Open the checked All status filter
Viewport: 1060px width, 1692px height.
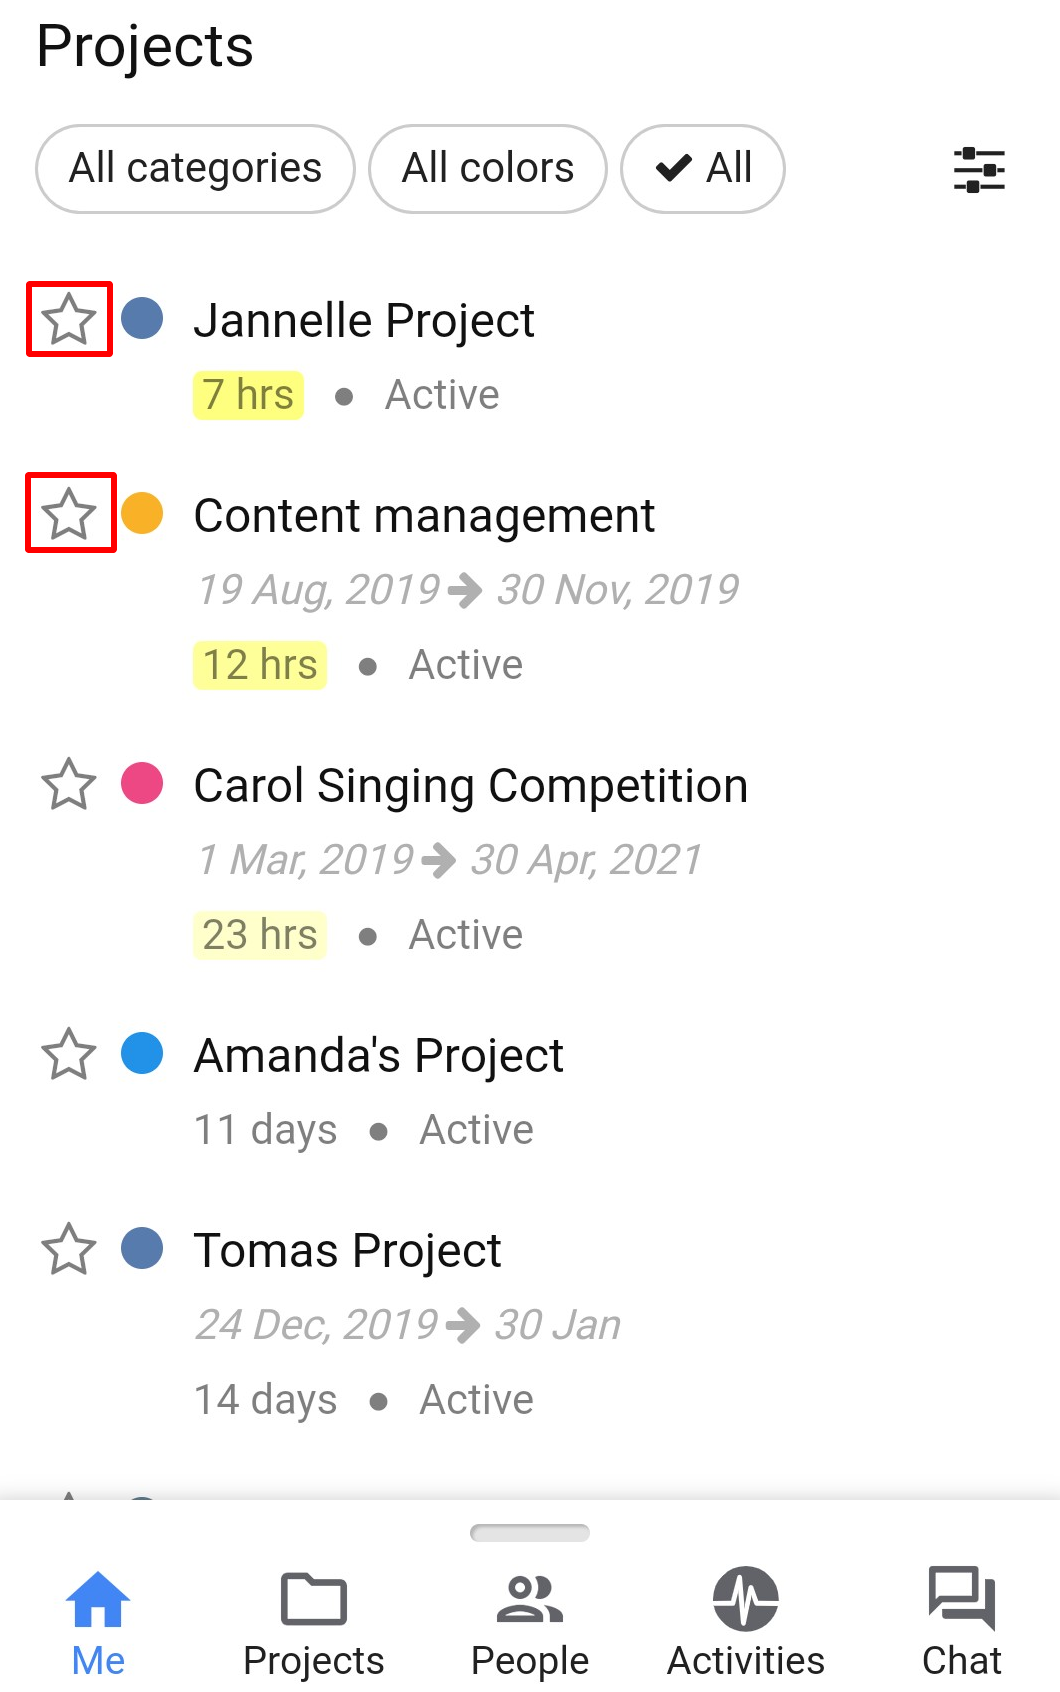(703, 169)
